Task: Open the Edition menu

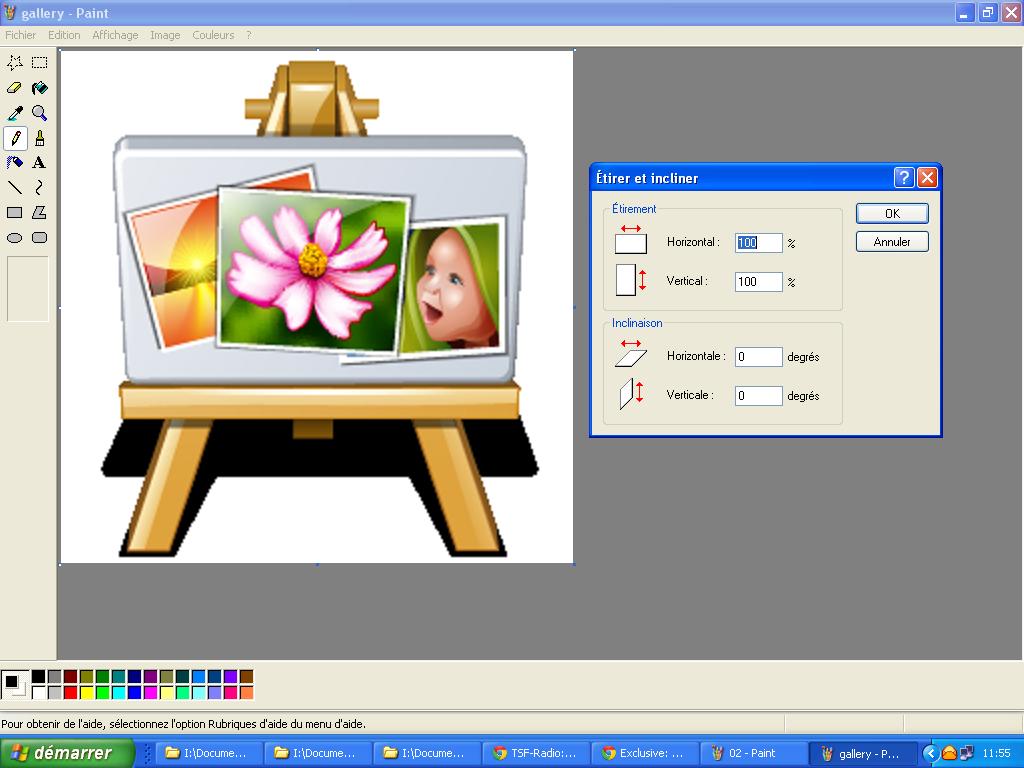Action: (64, 35)
